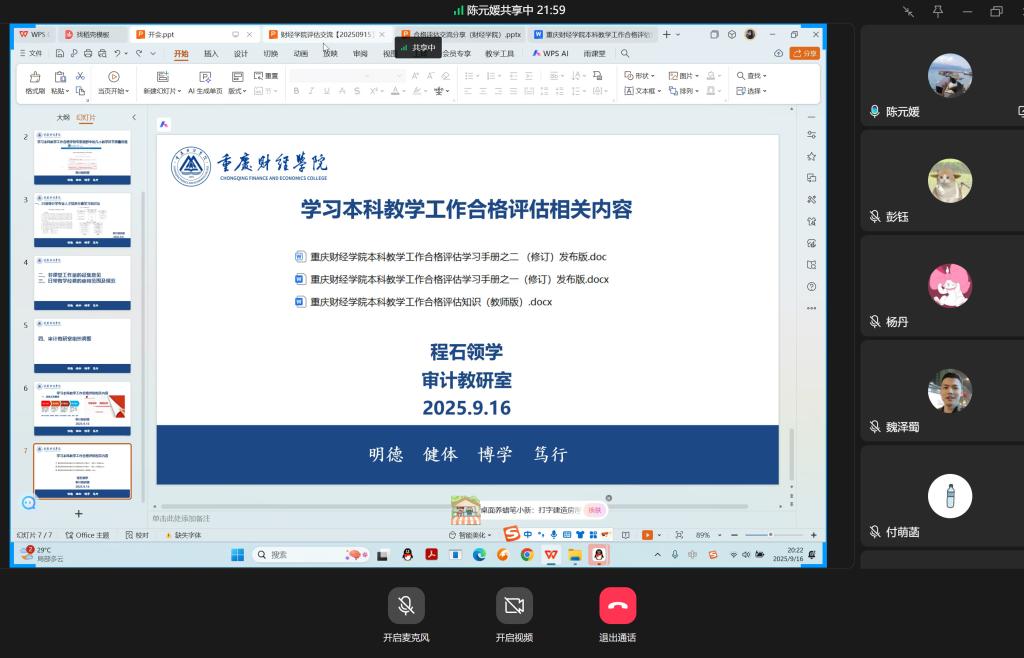This screenshot has width=1024, height=658.
Task: Click the WPS AI button
Action: coord(551,53)
